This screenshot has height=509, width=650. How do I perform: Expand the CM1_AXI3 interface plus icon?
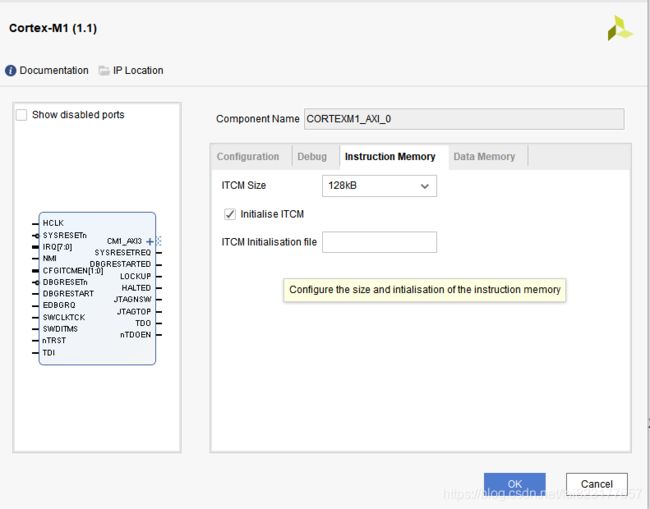(x=150, y=241)
